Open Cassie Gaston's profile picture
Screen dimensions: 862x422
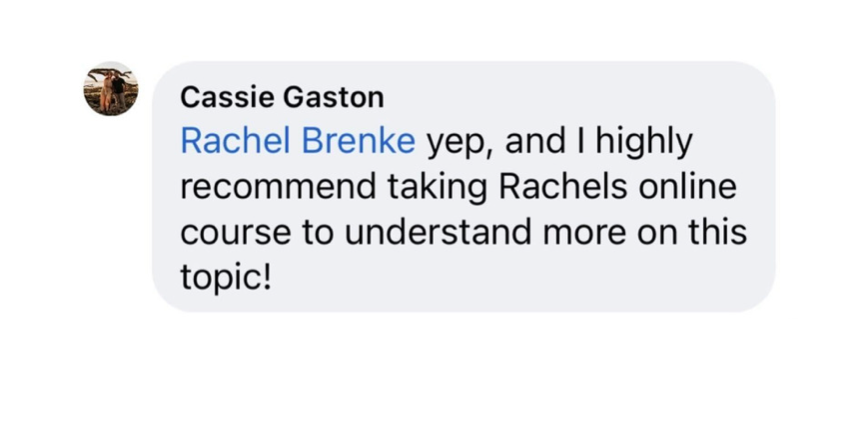tap(110, 89)
